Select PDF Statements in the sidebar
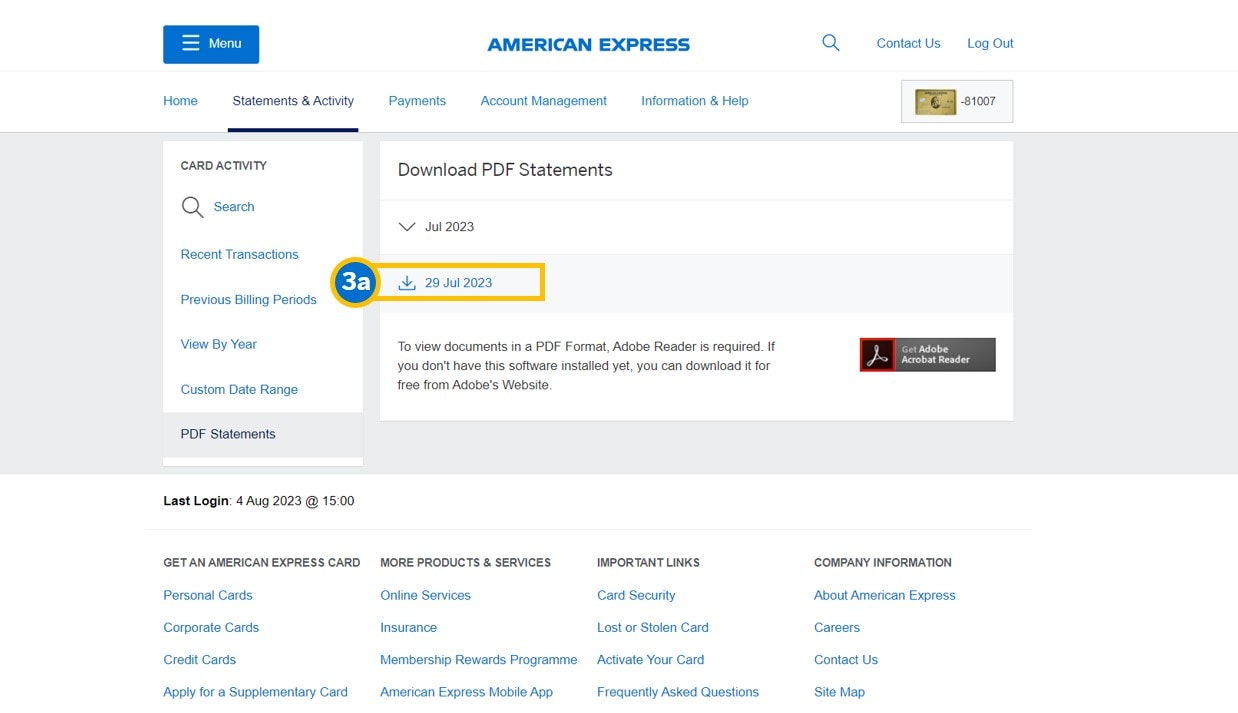This screenshot has width=1238, height=713. (228, 434)
